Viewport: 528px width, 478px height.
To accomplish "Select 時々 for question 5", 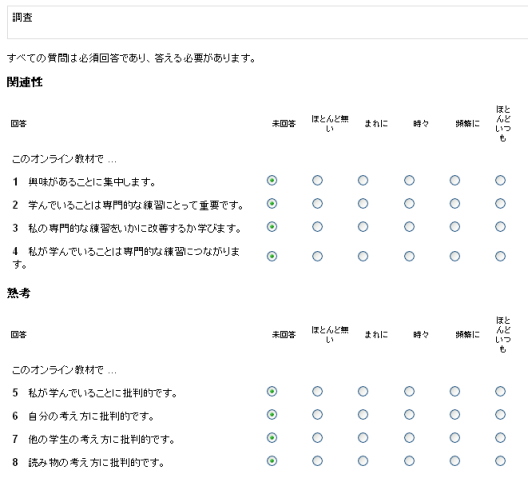I will [409, 391].
